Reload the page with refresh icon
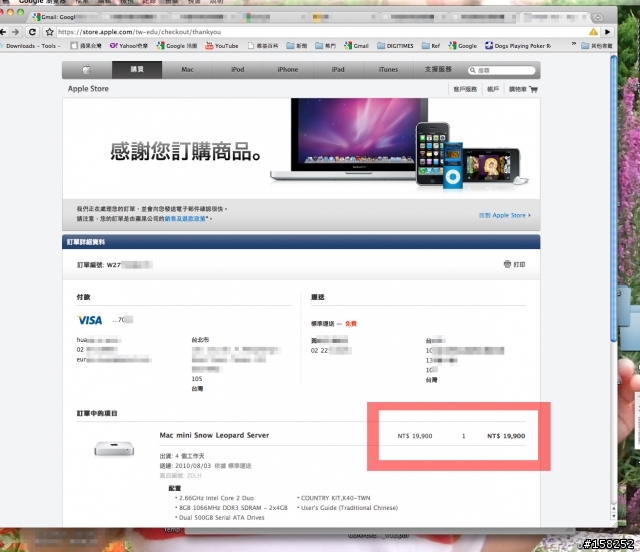This screenshot has width=640, height=552. point(32,32)
